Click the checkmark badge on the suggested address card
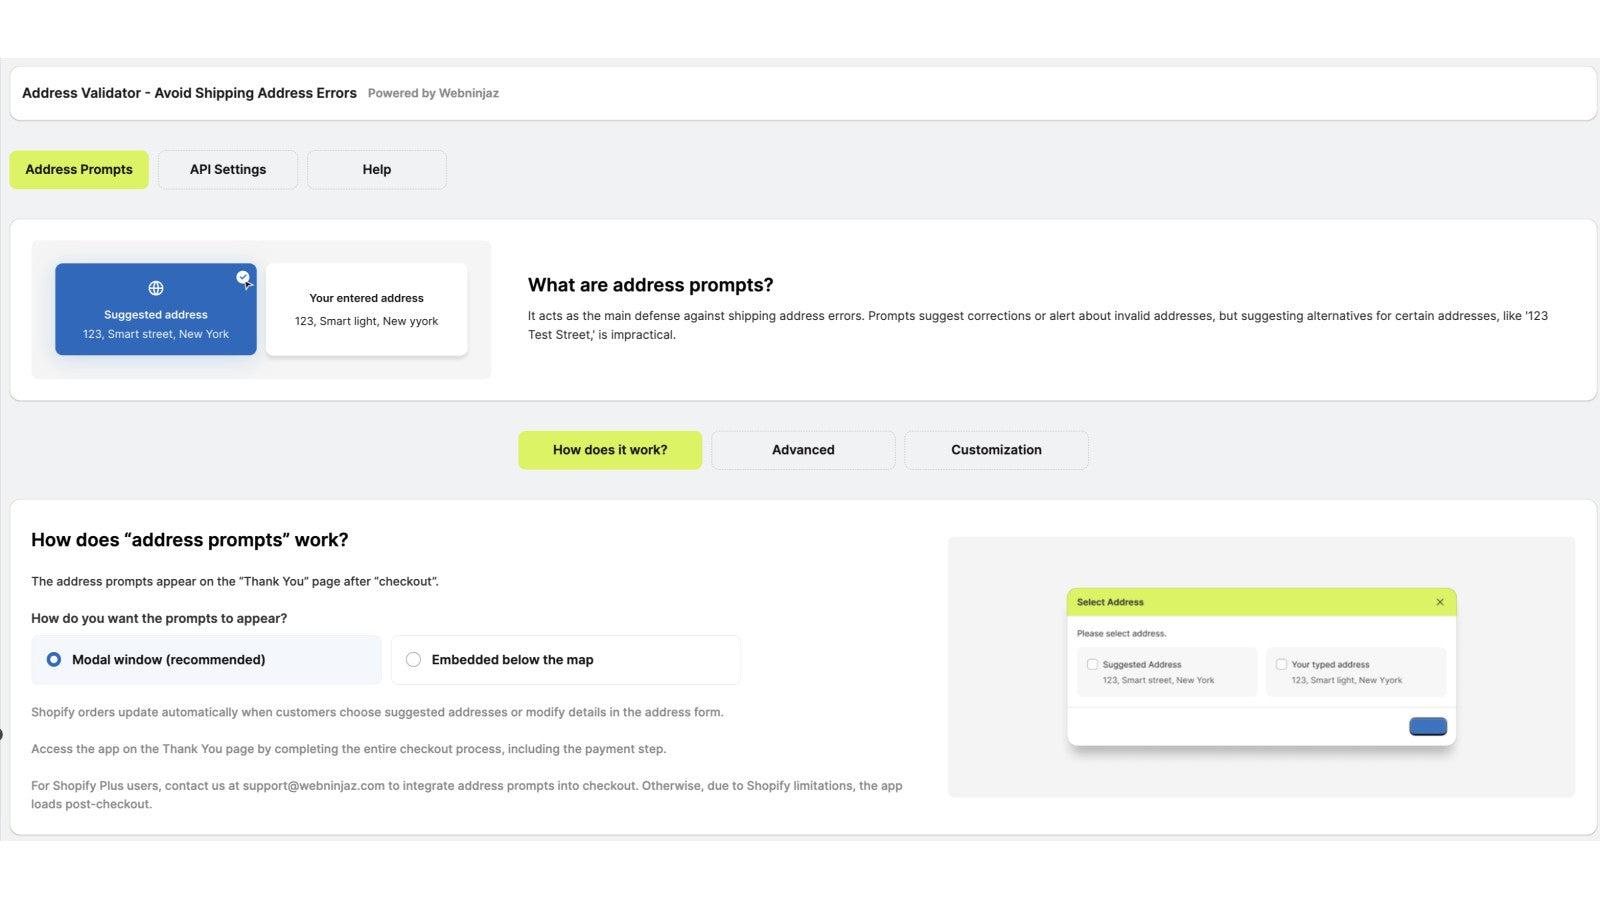 (x=243, y=277)
